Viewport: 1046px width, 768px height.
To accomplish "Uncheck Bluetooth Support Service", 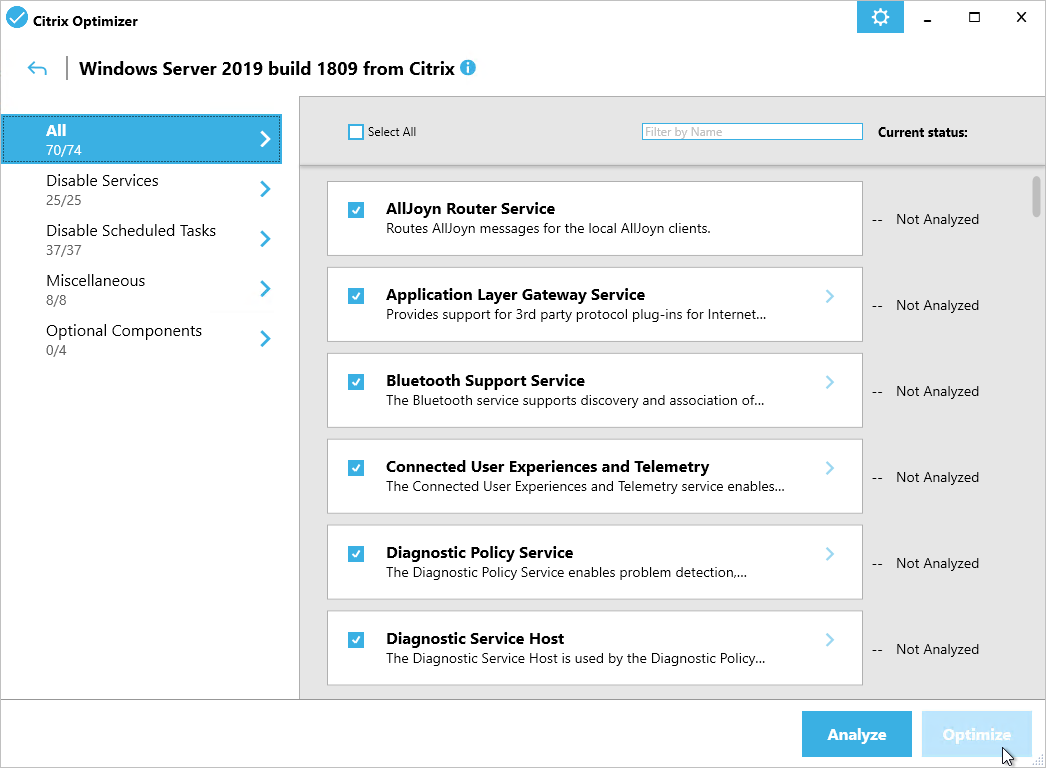I will 356,382.
